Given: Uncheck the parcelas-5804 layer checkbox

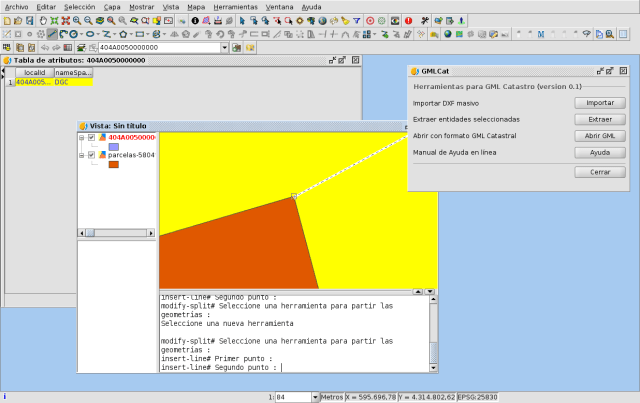Looking at the screenshot, I should click(91, 156).
